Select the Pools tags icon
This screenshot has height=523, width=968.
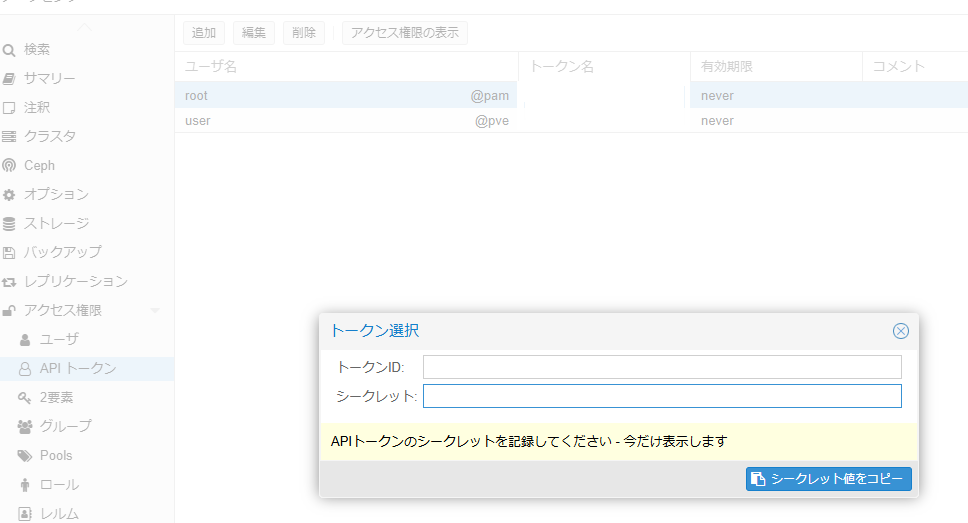[25, 456]
